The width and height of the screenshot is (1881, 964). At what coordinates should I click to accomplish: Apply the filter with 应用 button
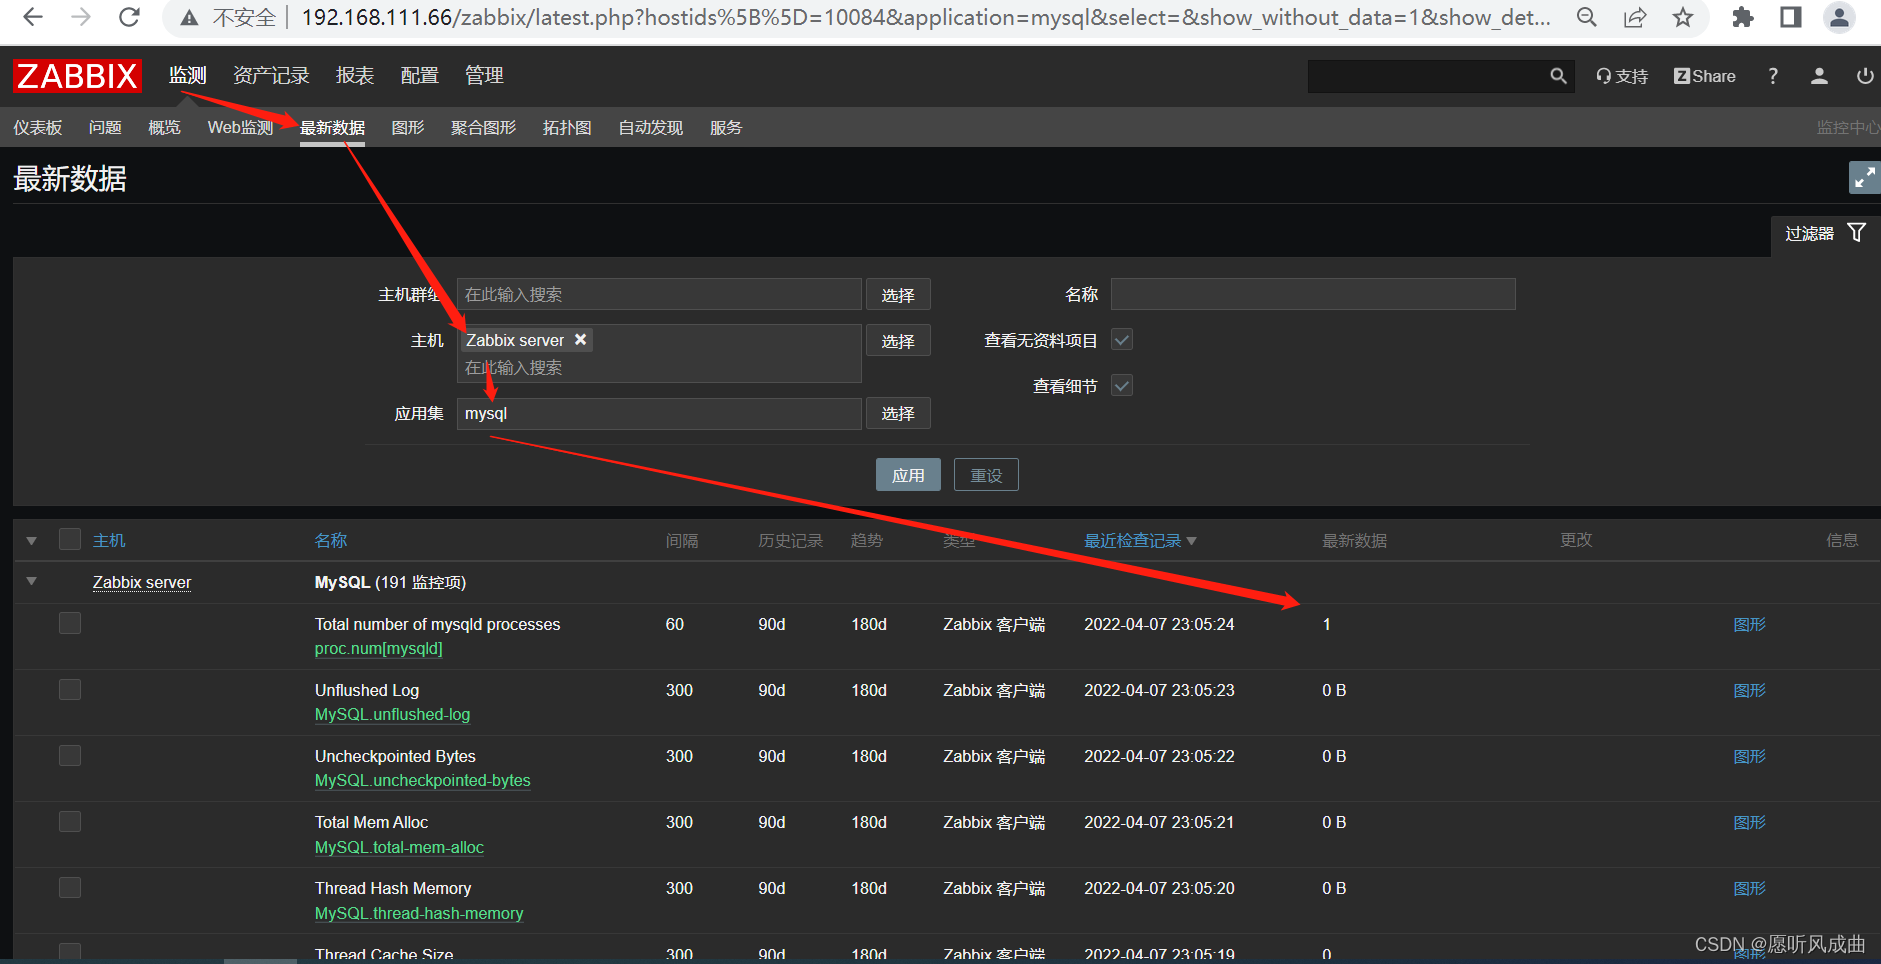coord(908,475)
